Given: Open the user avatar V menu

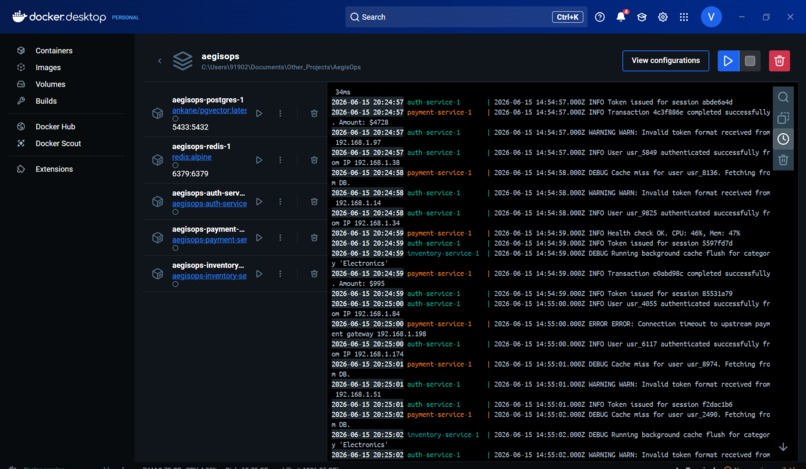Looking at the screenshot, I should 711,17.
